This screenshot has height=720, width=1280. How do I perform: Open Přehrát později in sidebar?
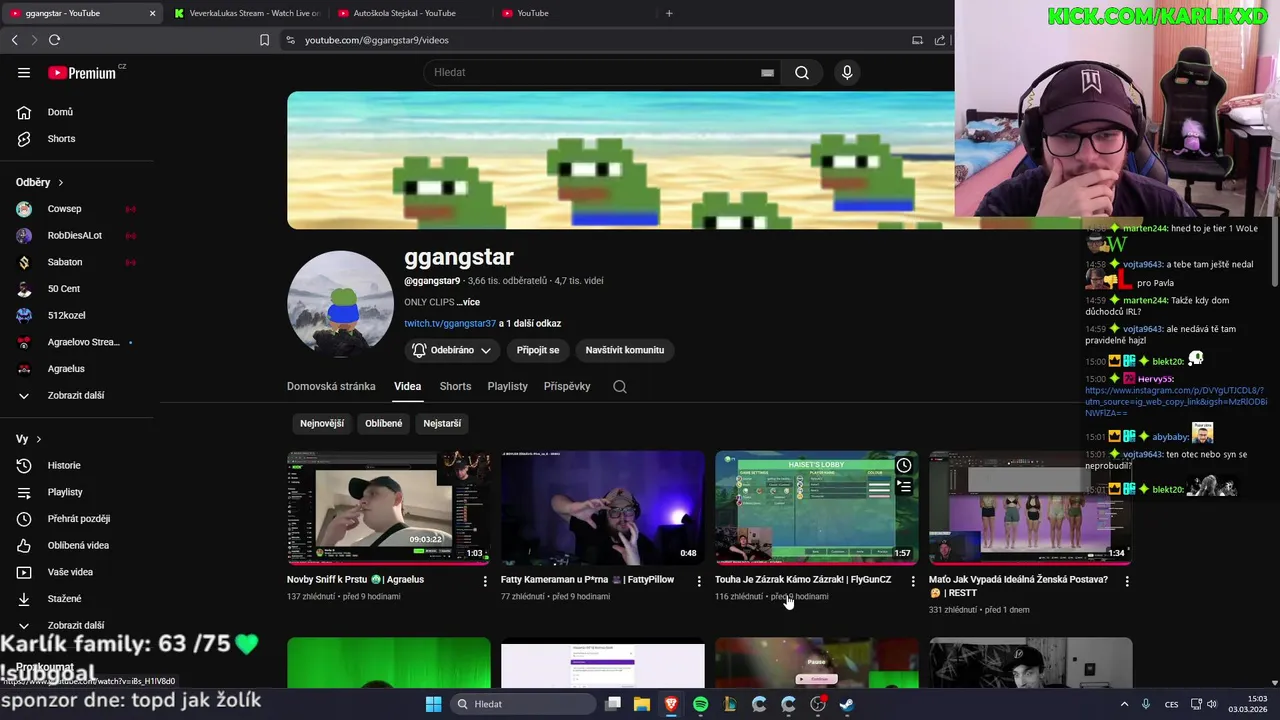(79, 519)
